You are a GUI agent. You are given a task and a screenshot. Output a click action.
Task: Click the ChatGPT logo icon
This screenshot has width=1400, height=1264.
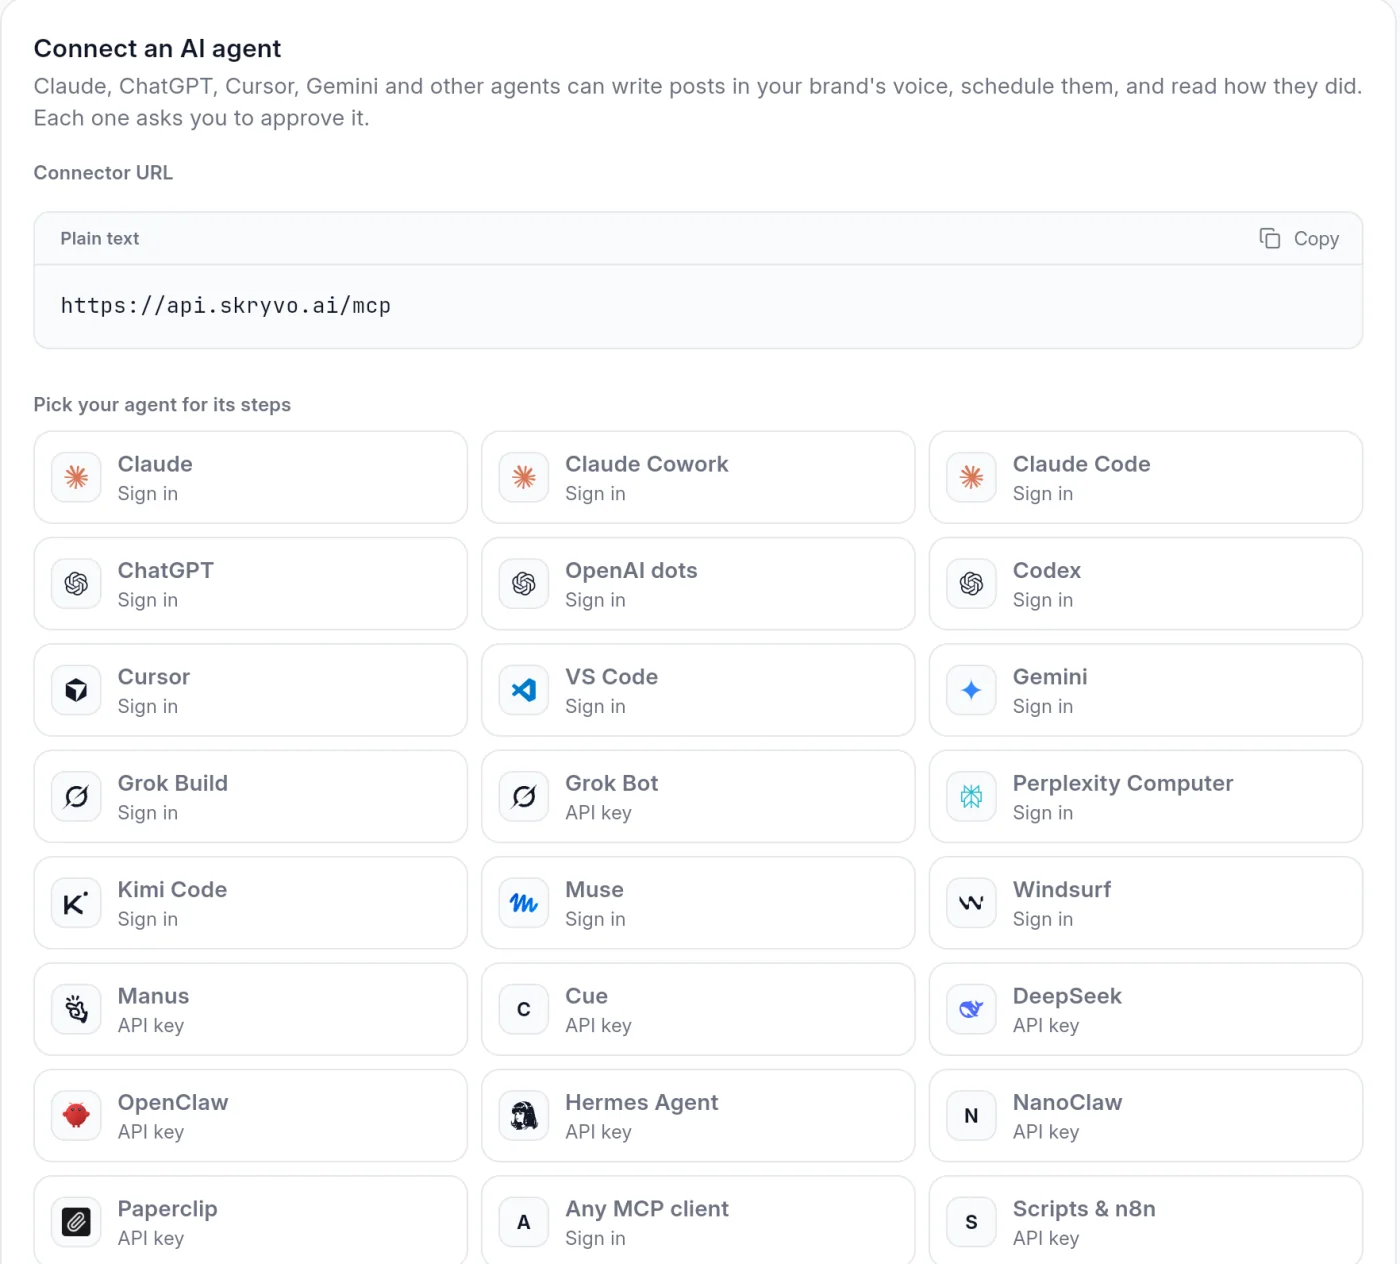76,584
